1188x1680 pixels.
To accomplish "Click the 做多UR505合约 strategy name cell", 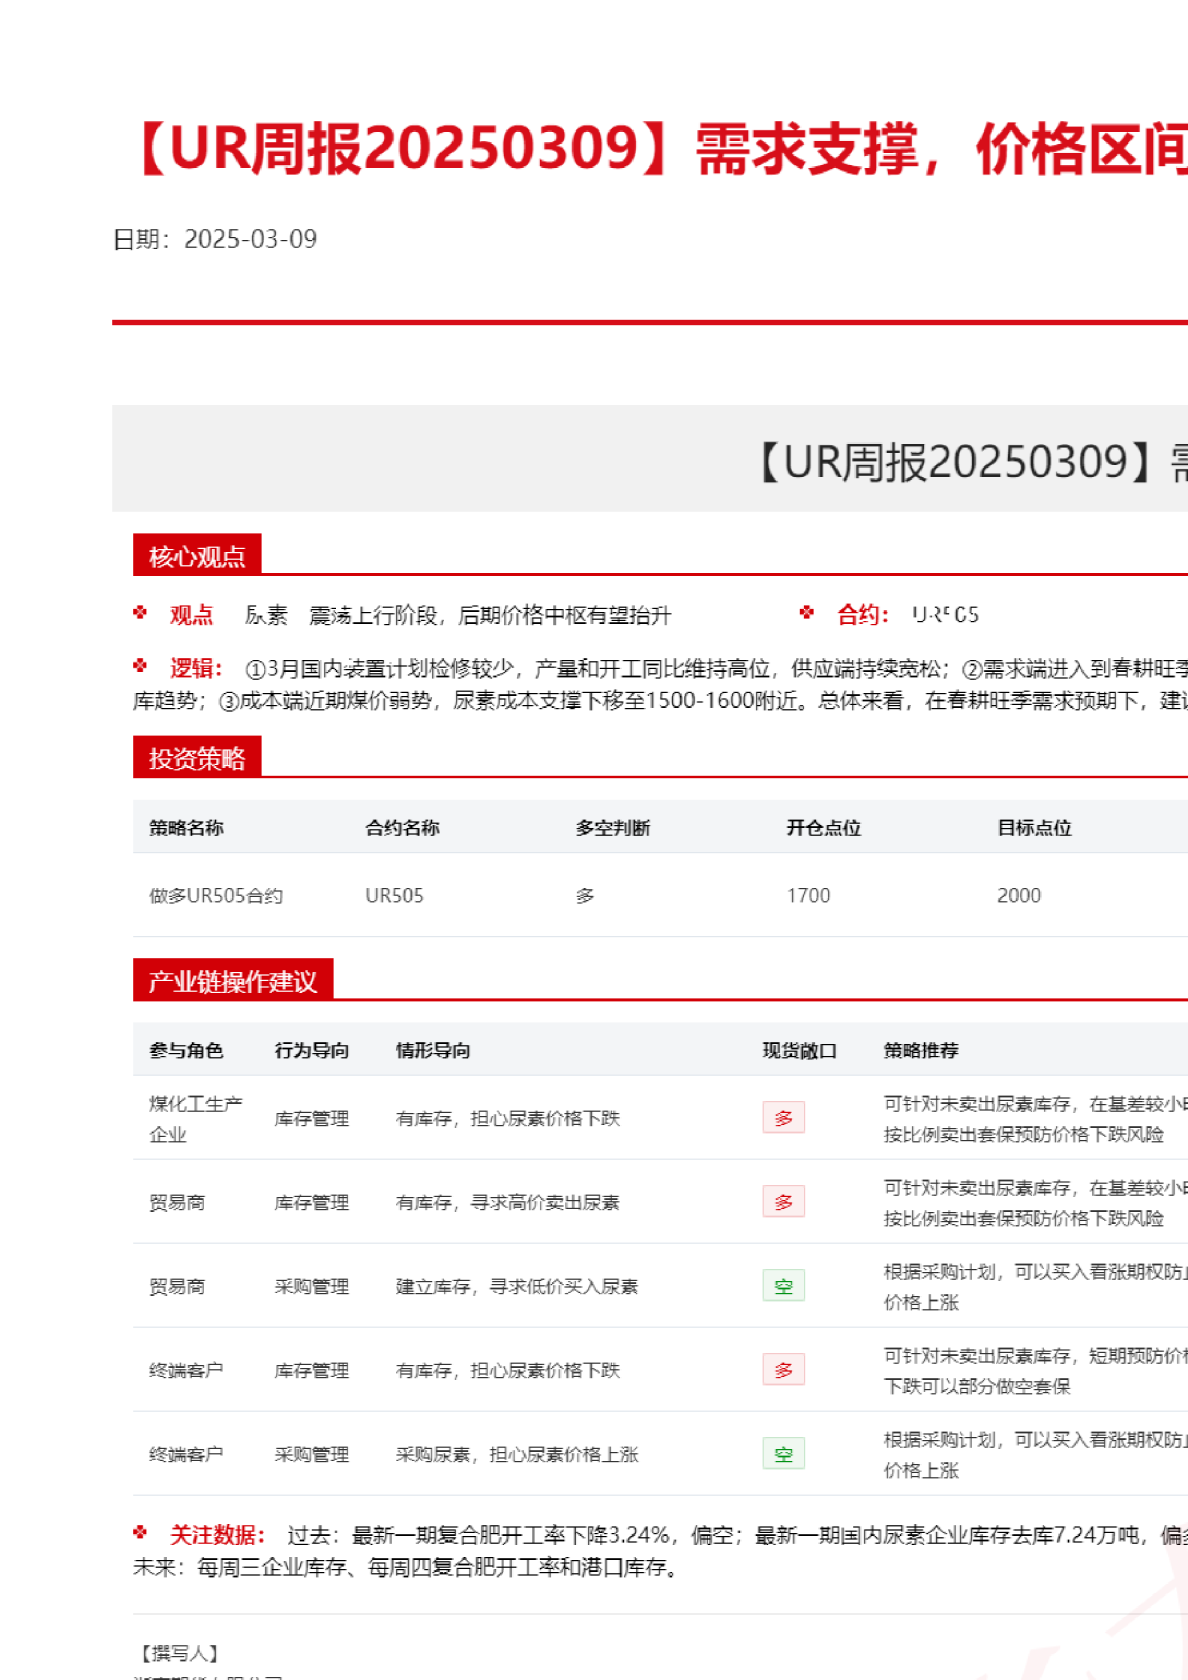I will tap(216, 896).
